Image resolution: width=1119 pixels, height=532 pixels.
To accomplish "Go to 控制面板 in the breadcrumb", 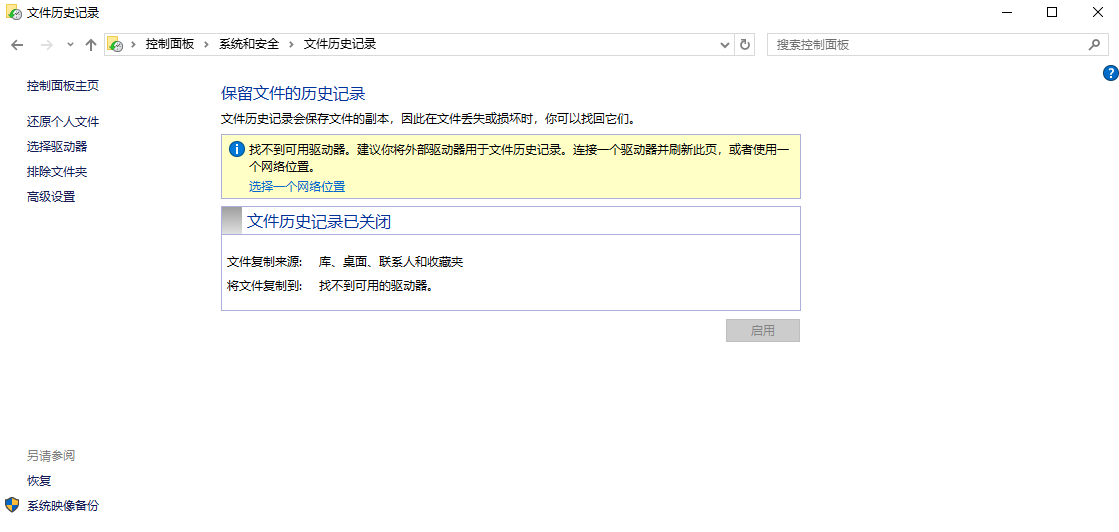I will pyautogui.click(x=170, y=45).
